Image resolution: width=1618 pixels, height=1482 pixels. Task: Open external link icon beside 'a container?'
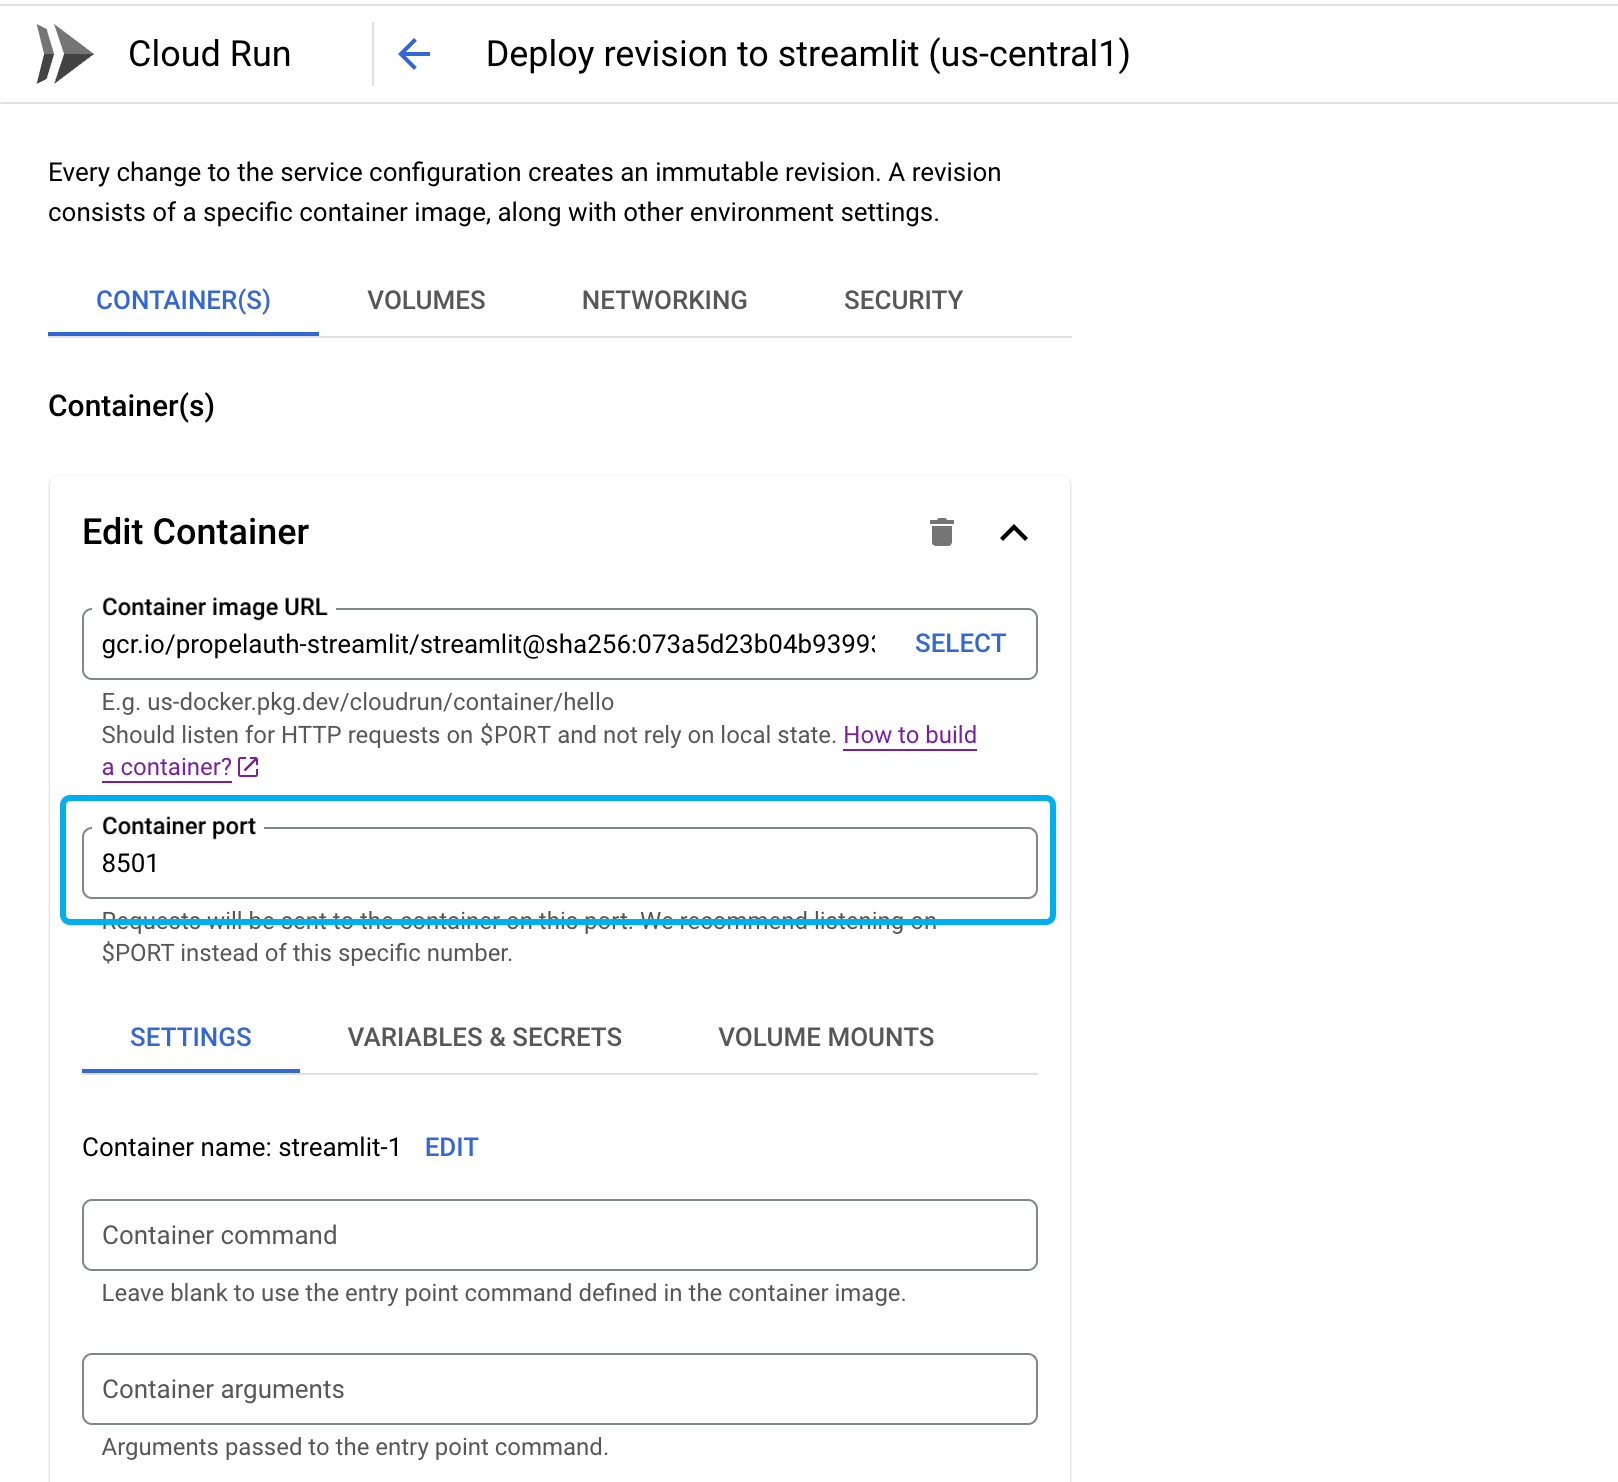(249, 767)
